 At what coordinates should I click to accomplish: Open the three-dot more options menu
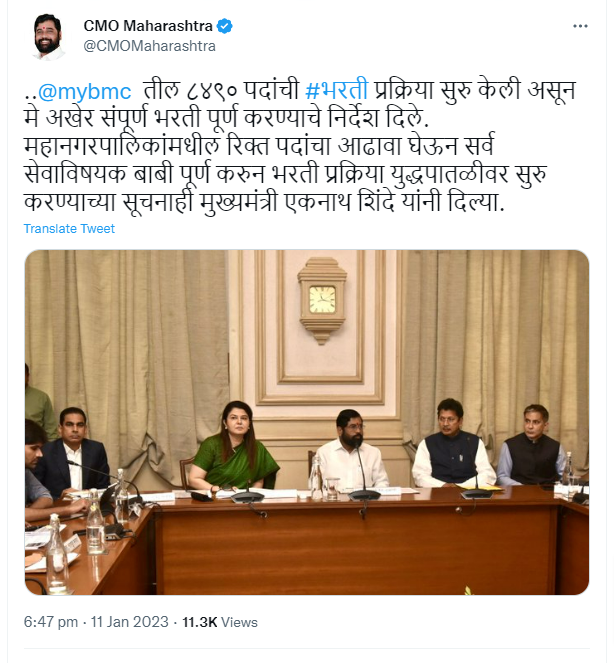(x=580, y=26)
